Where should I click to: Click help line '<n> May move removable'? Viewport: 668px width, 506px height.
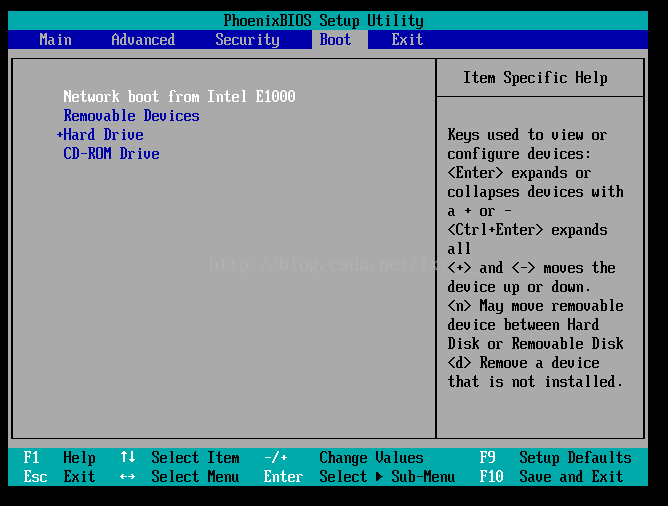535,306
